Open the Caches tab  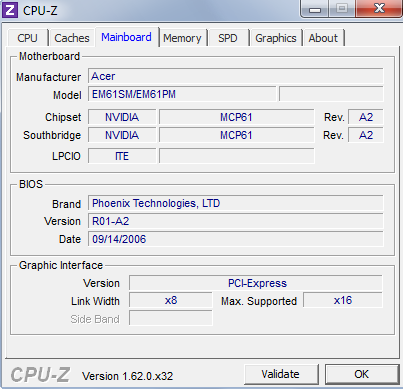pyautogui.click(x=72, y=38)
